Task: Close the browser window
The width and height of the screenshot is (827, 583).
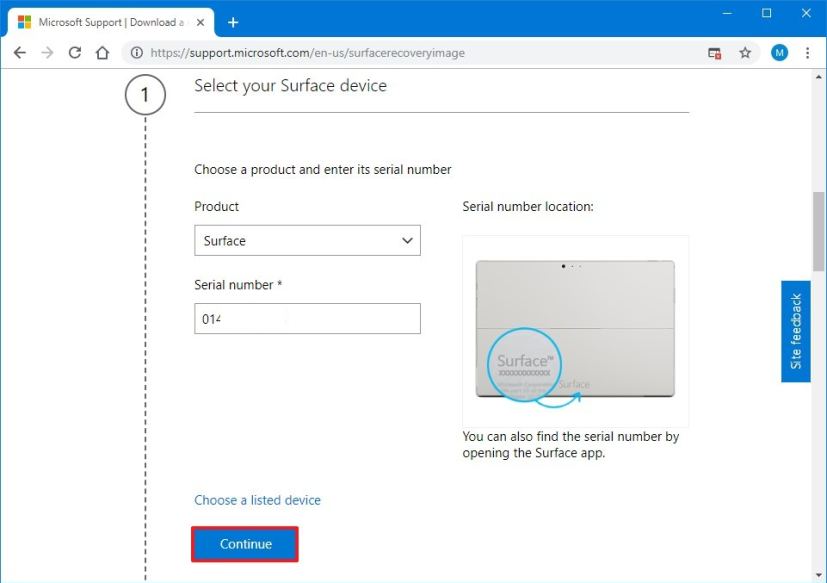Action: click(x=806, y=13)
